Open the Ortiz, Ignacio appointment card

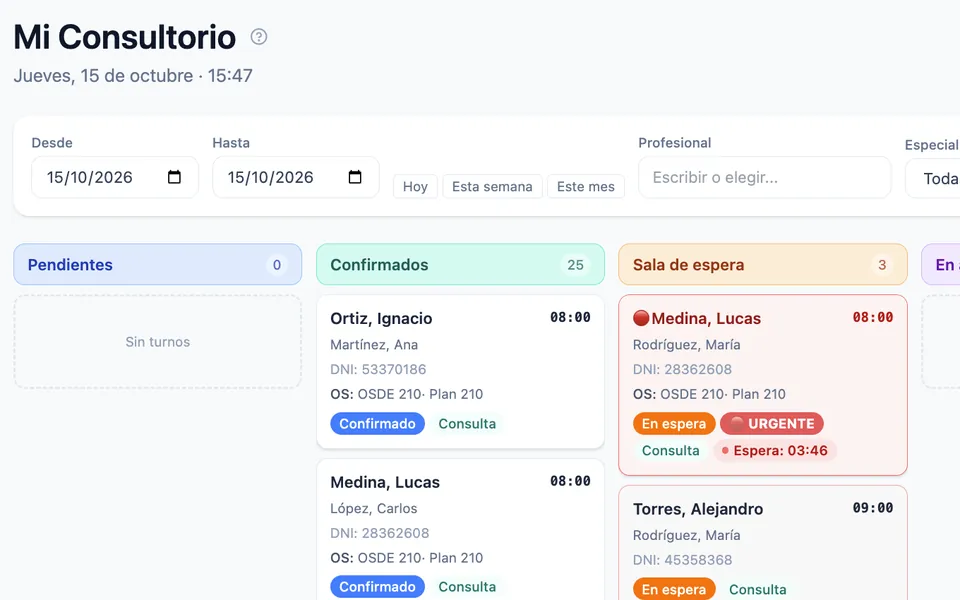tap(460, 372)
